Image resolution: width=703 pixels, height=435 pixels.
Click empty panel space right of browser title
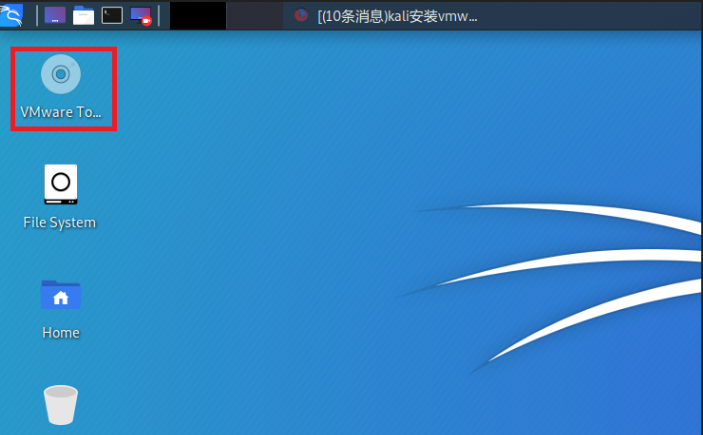600,15
